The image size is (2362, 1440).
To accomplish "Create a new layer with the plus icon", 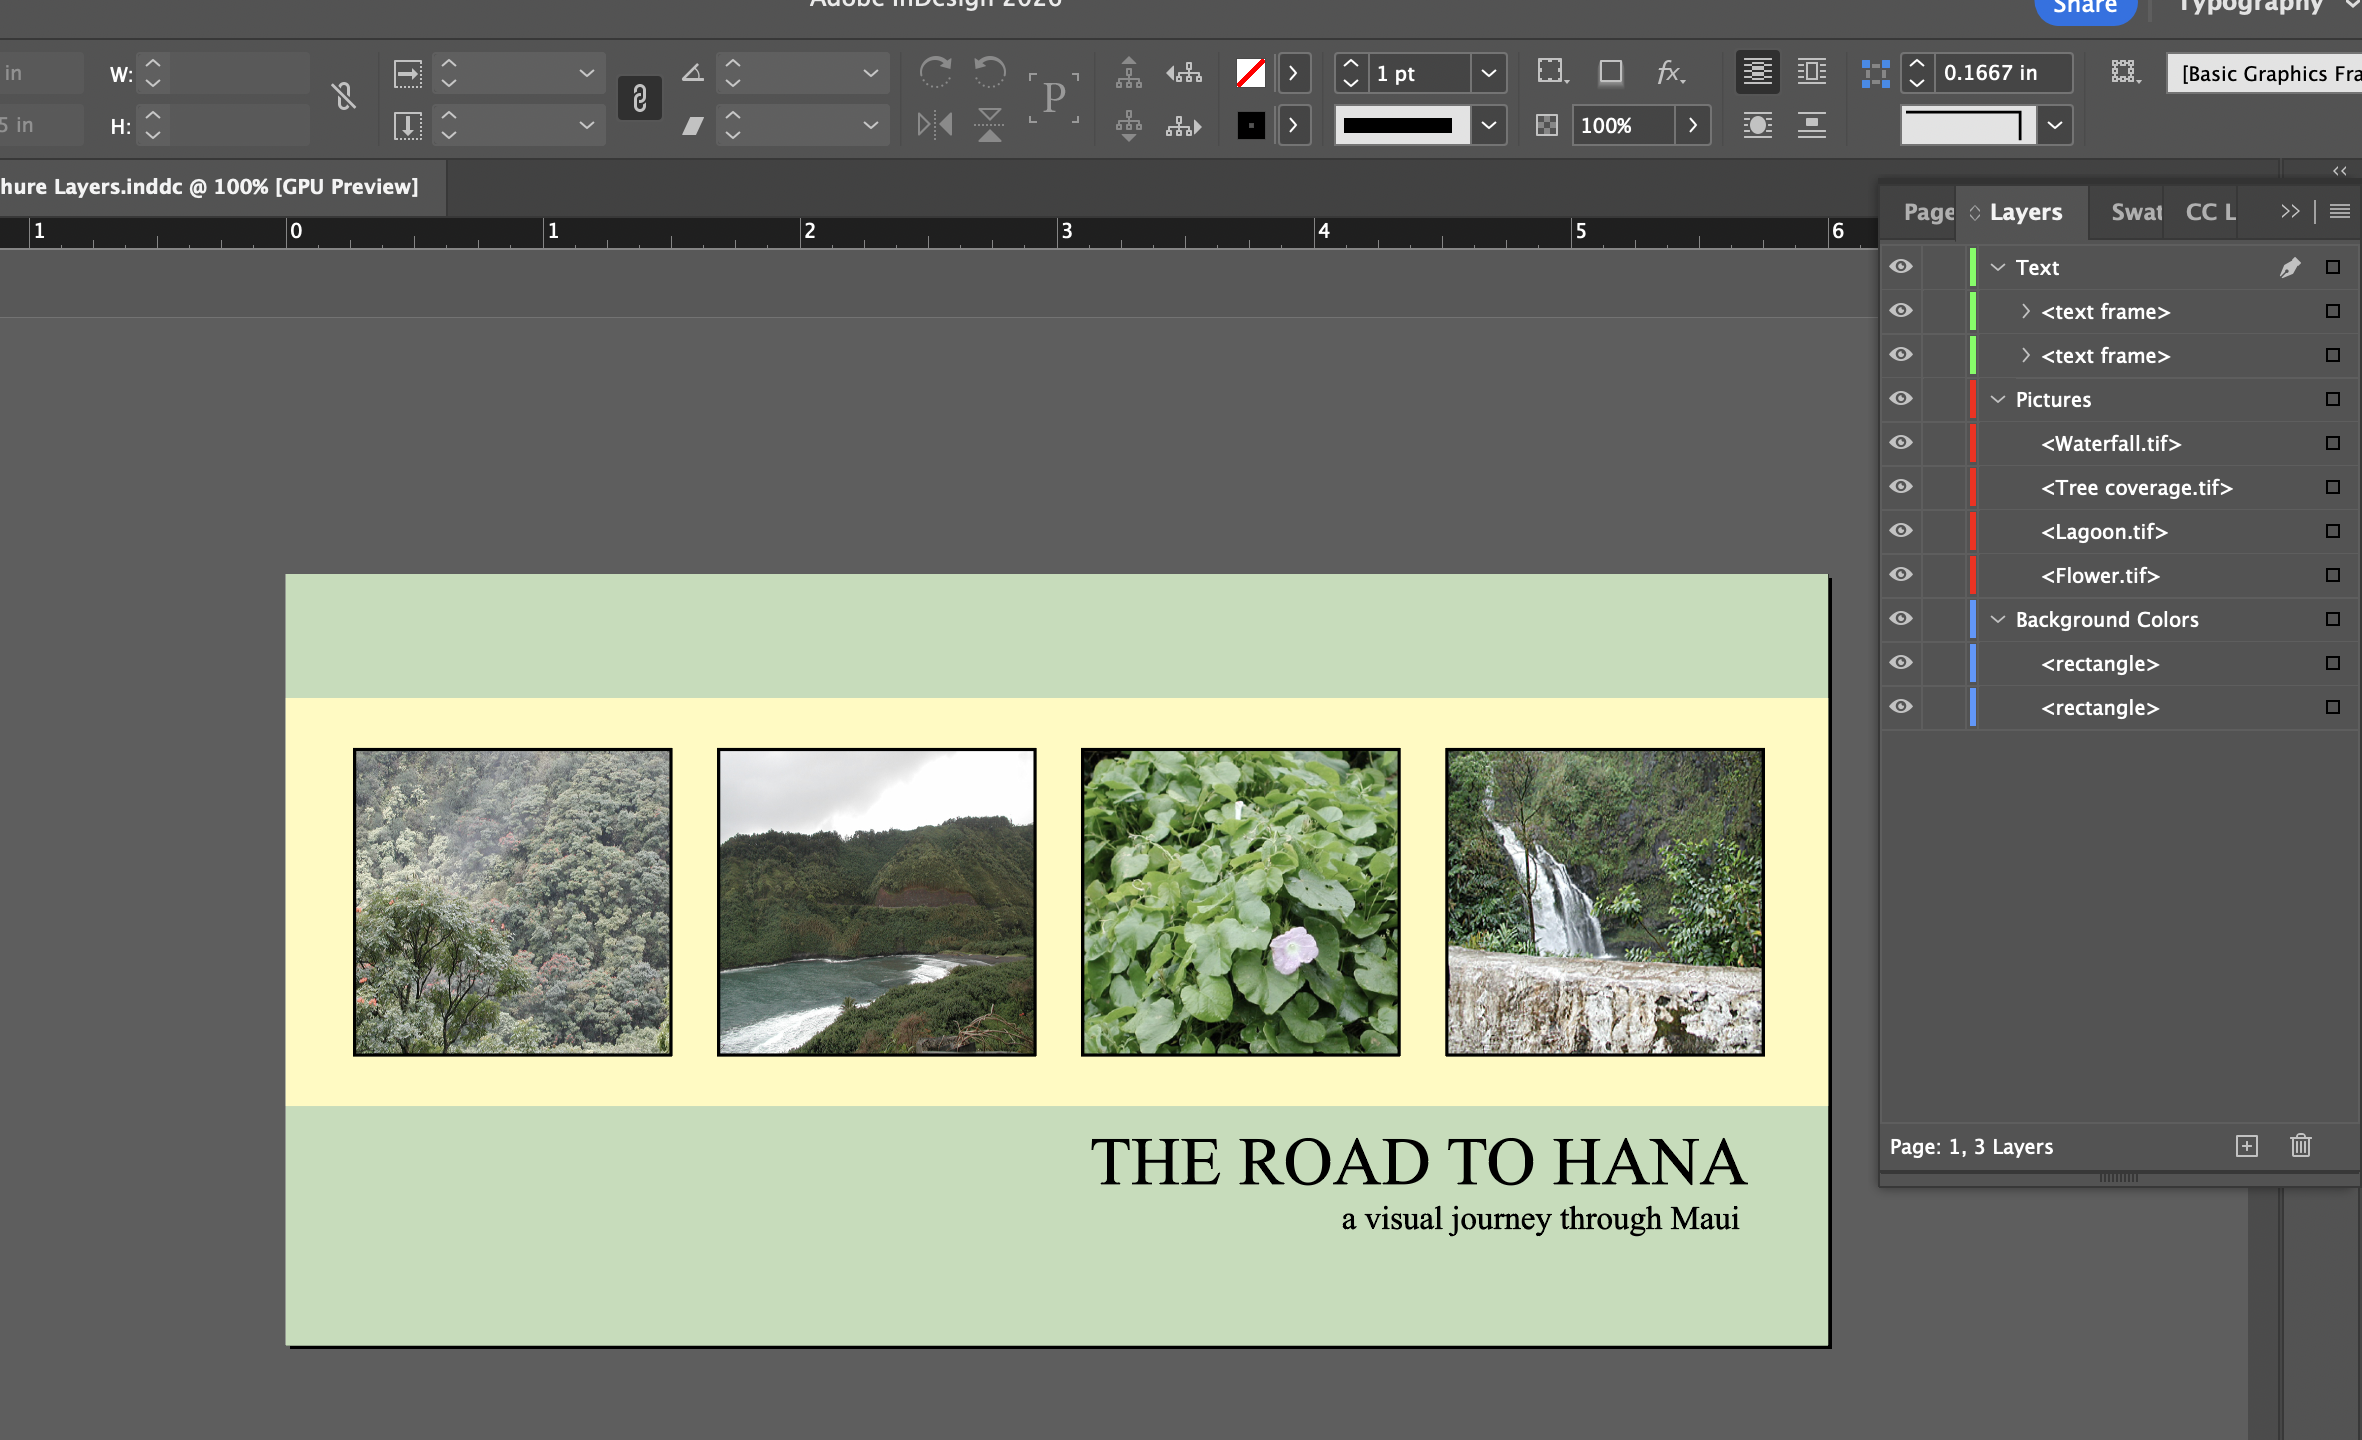I will pyautogui.click(x=2246, y=1146).
